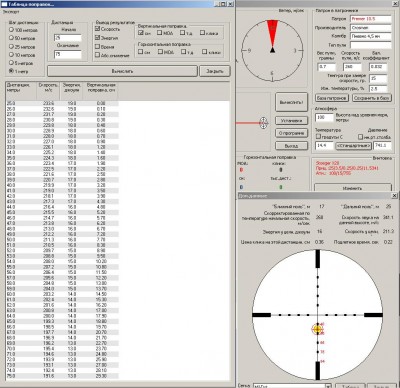This screenshot has width=400, height=388.
Task: Select the 100 метров distance step option
Action: 23,30
